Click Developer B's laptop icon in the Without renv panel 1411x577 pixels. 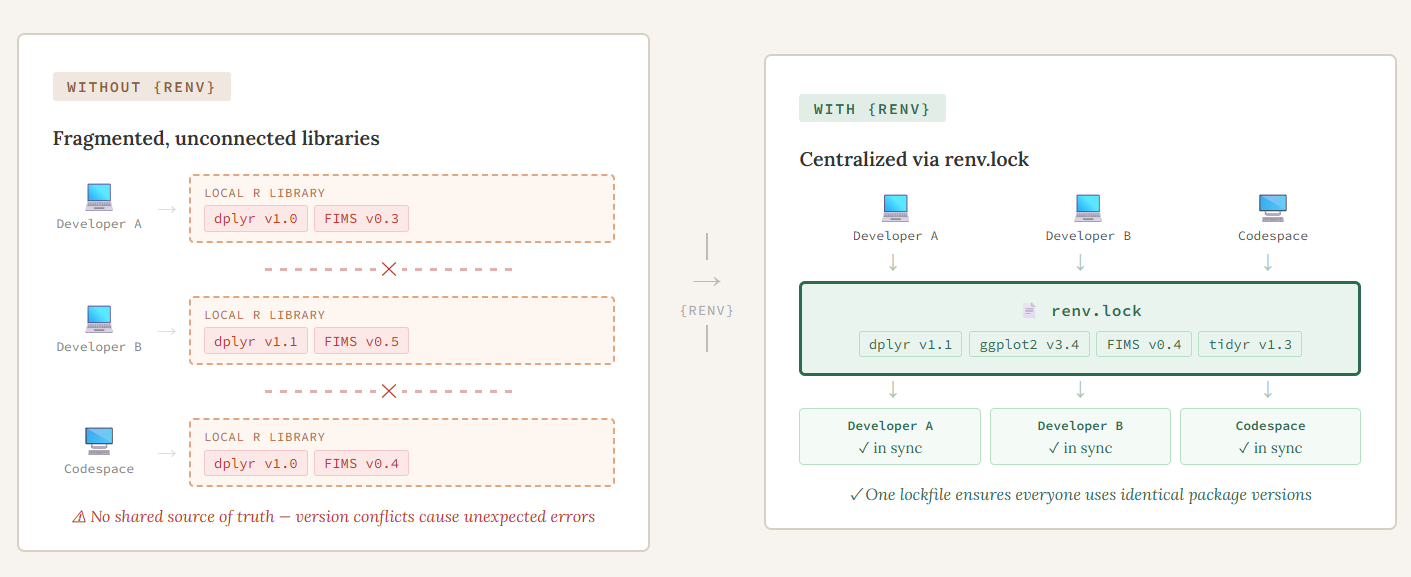(x=99, y=319)
